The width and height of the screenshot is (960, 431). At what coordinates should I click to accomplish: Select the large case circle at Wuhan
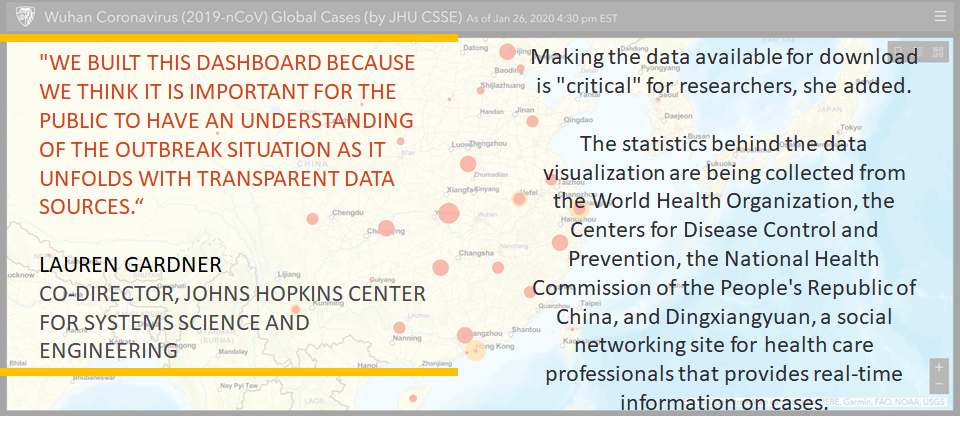click(449, 213)
